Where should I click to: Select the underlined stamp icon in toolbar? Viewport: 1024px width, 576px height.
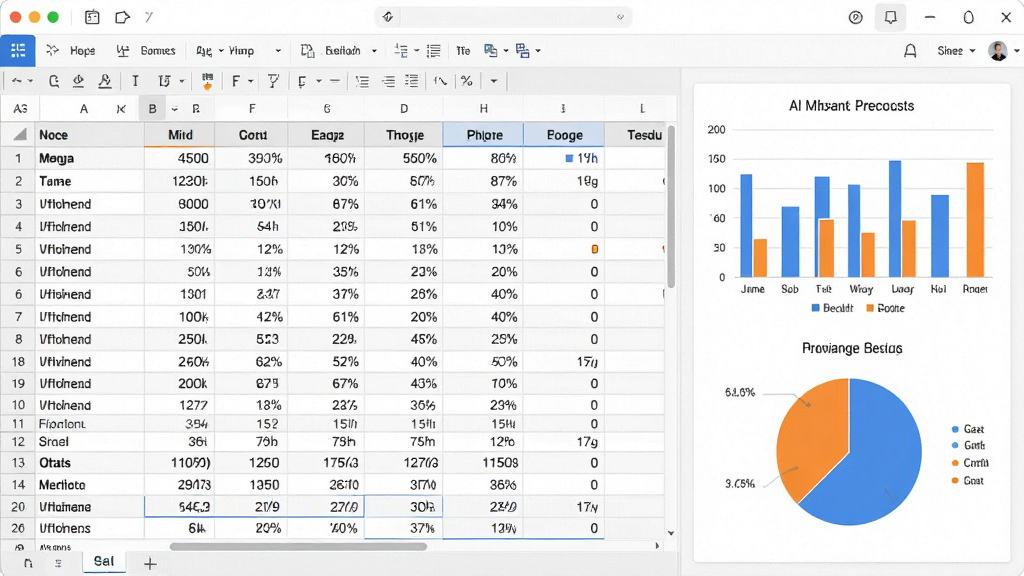pyautogui.click(x=78, y=81)
